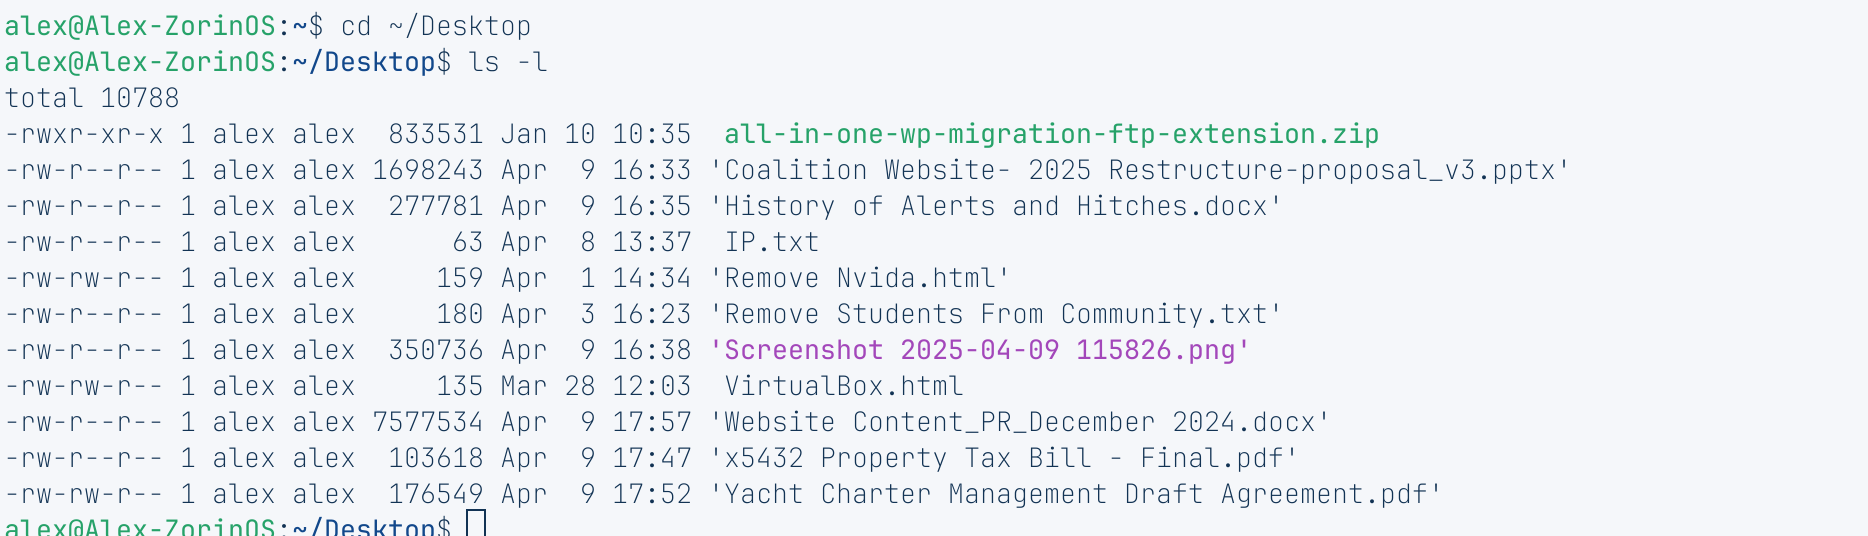Click the -rwxr-xr-x permissions string
The image size is (1868, 536).
(x=84, y=134)
